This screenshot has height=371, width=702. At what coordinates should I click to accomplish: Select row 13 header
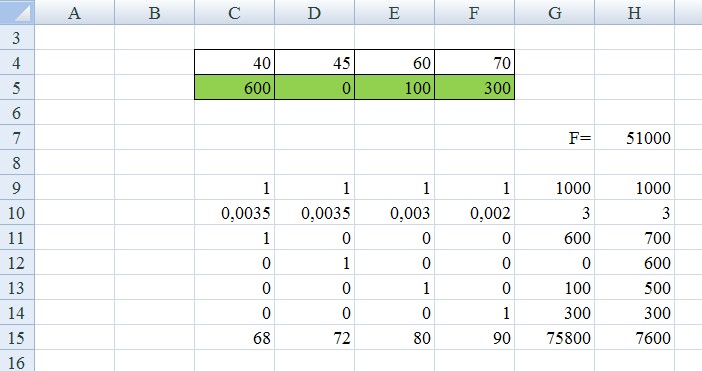[17, 288]
